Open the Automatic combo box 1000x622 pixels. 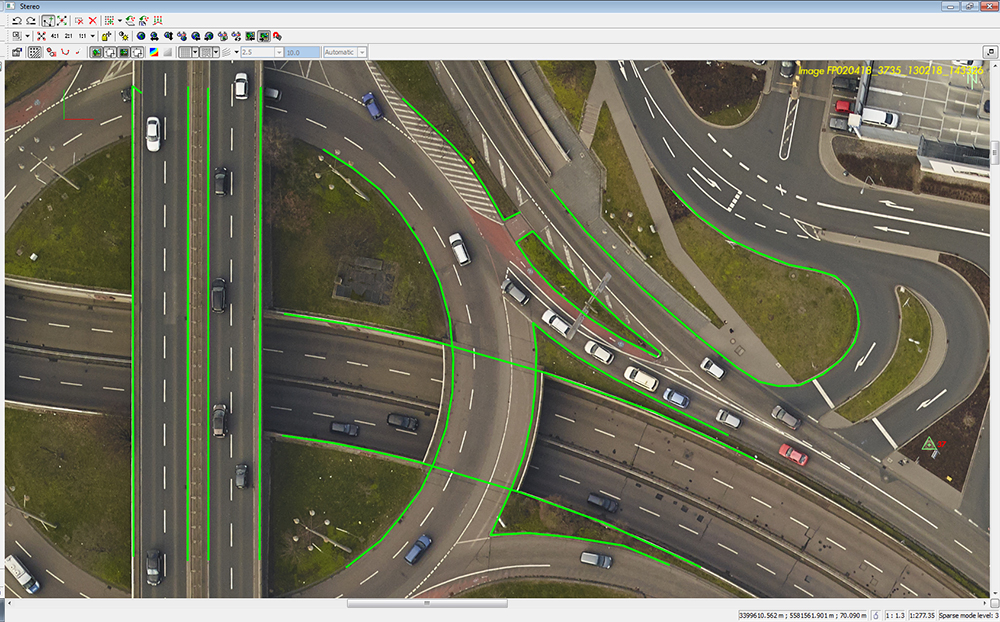pos(344,52)
